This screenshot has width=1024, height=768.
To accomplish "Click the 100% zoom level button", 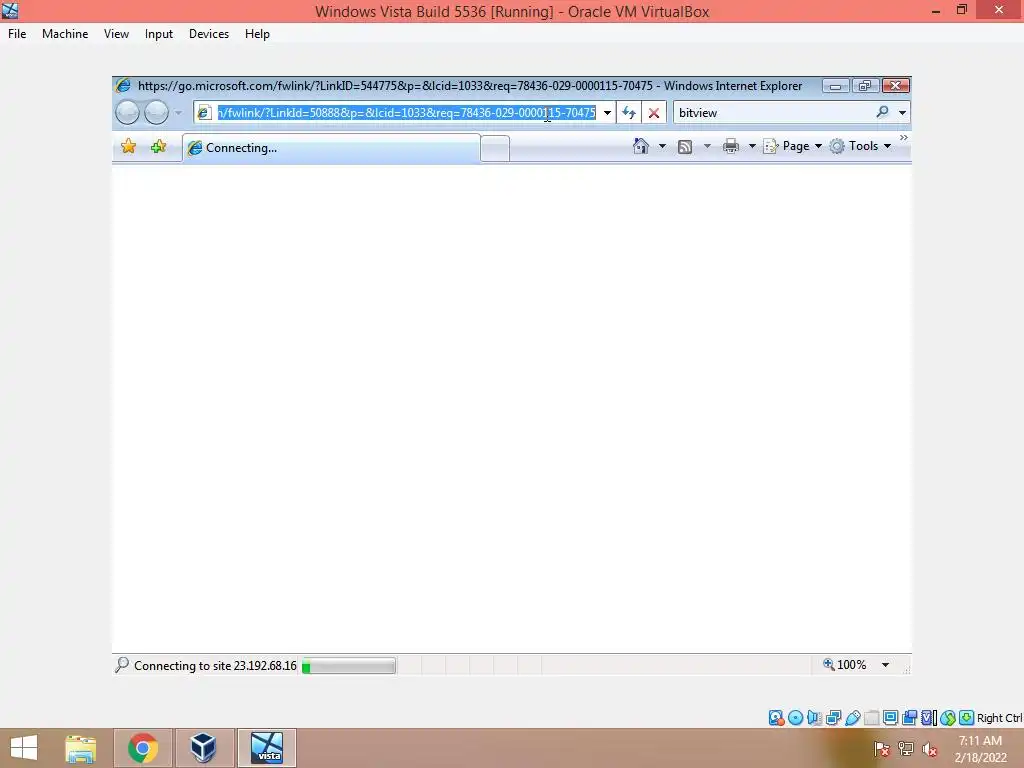I will point(844,665).
